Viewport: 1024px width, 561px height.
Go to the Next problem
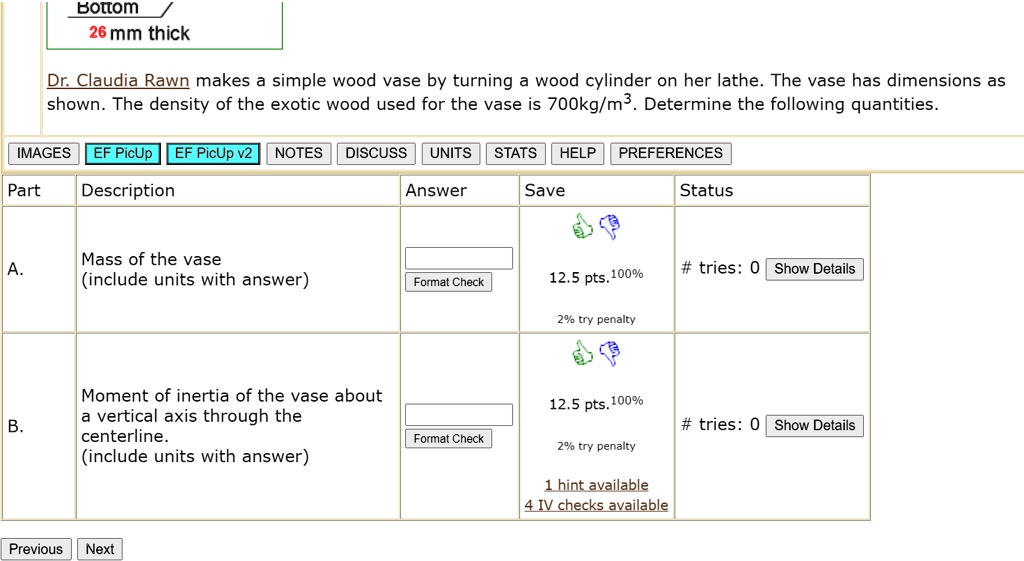coord(100,549)
